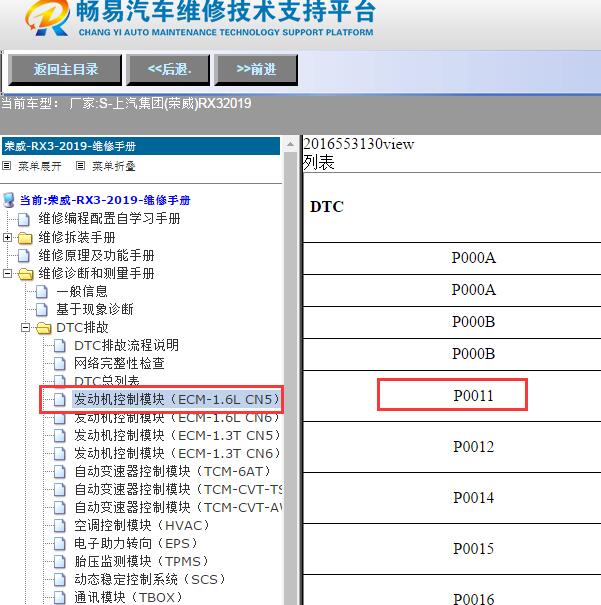The height and width of the screenshot is (605, 601).
Task: Click the 荣威-RX3-2019-维修手册 panel title bar
Action: 141,146
